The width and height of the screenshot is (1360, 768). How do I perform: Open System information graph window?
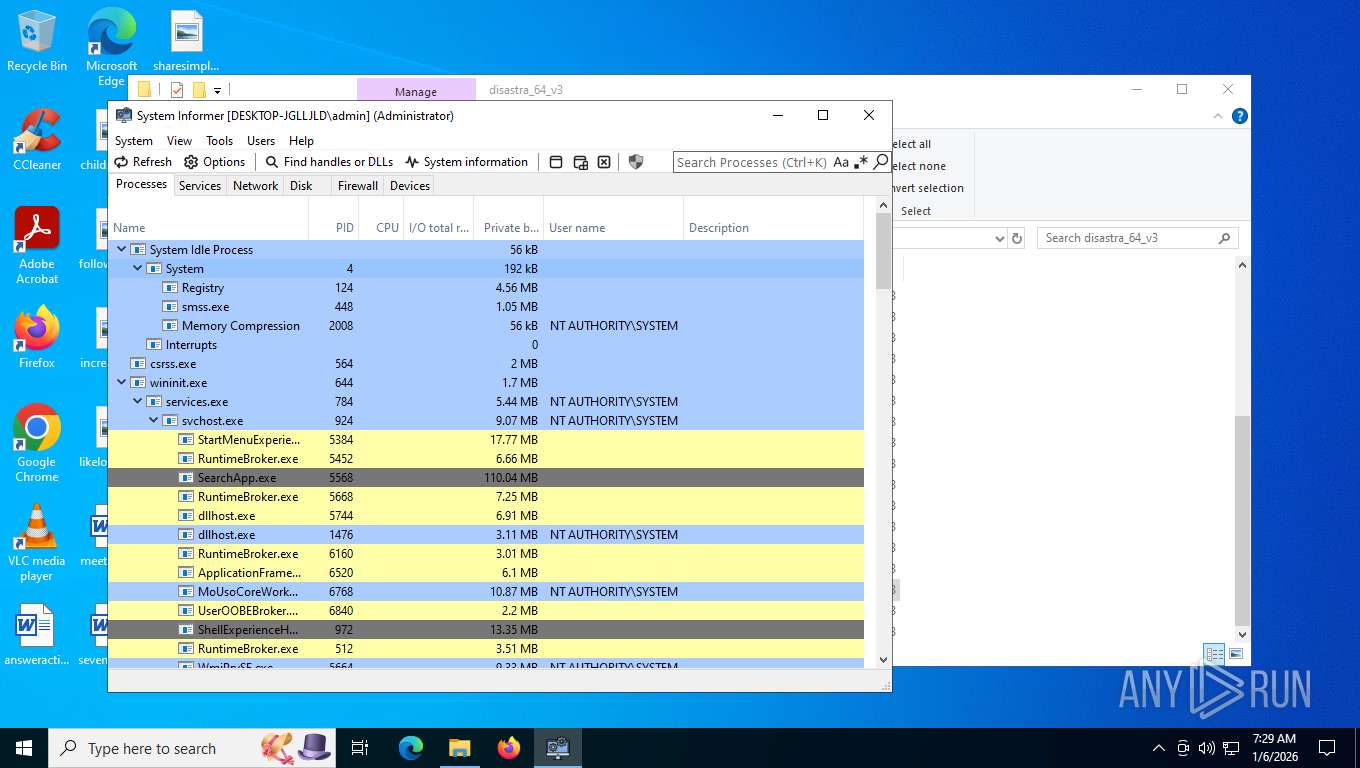point(466,162)
